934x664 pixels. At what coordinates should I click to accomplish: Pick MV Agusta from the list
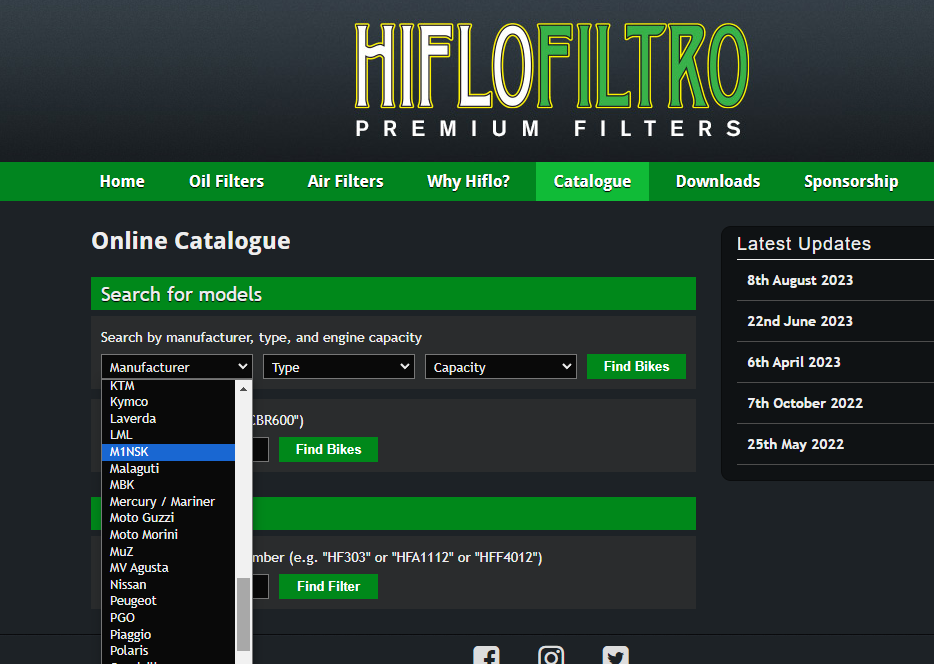point(169,568)
